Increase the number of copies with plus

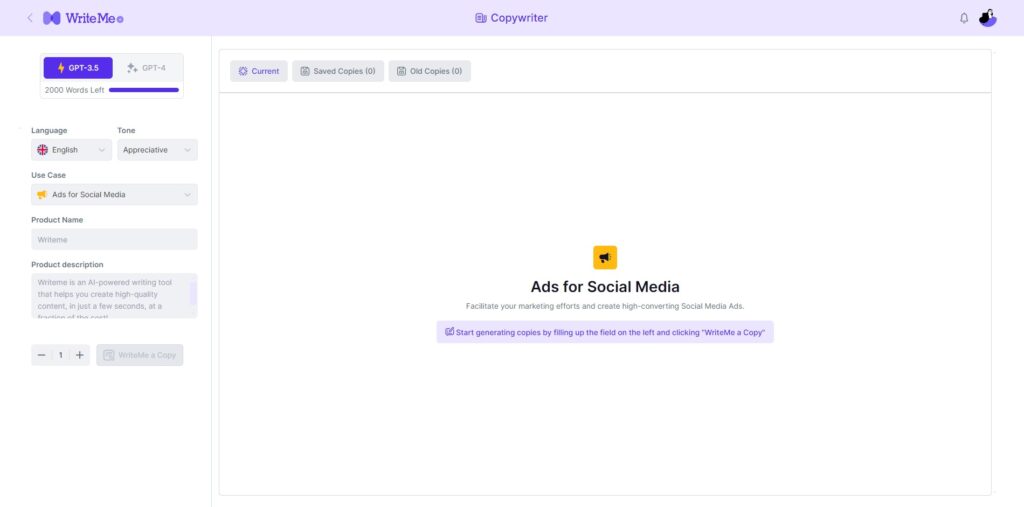pyautogui.click(x=80, y=355)
